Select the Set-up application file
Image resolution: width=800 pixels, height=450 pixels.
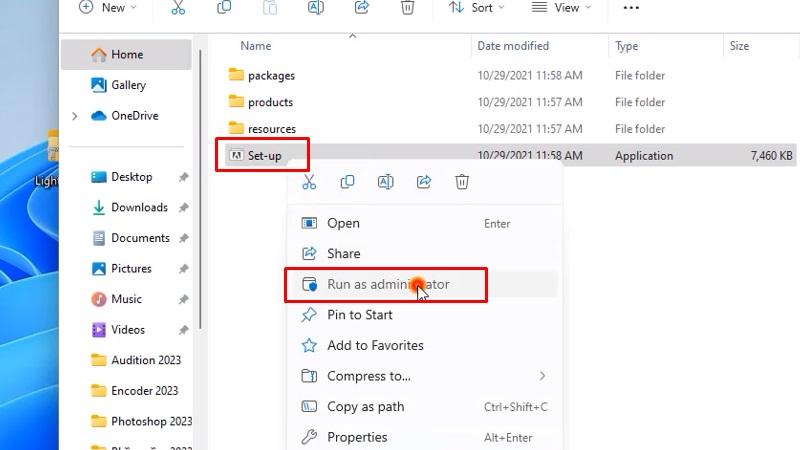point(262,156)
